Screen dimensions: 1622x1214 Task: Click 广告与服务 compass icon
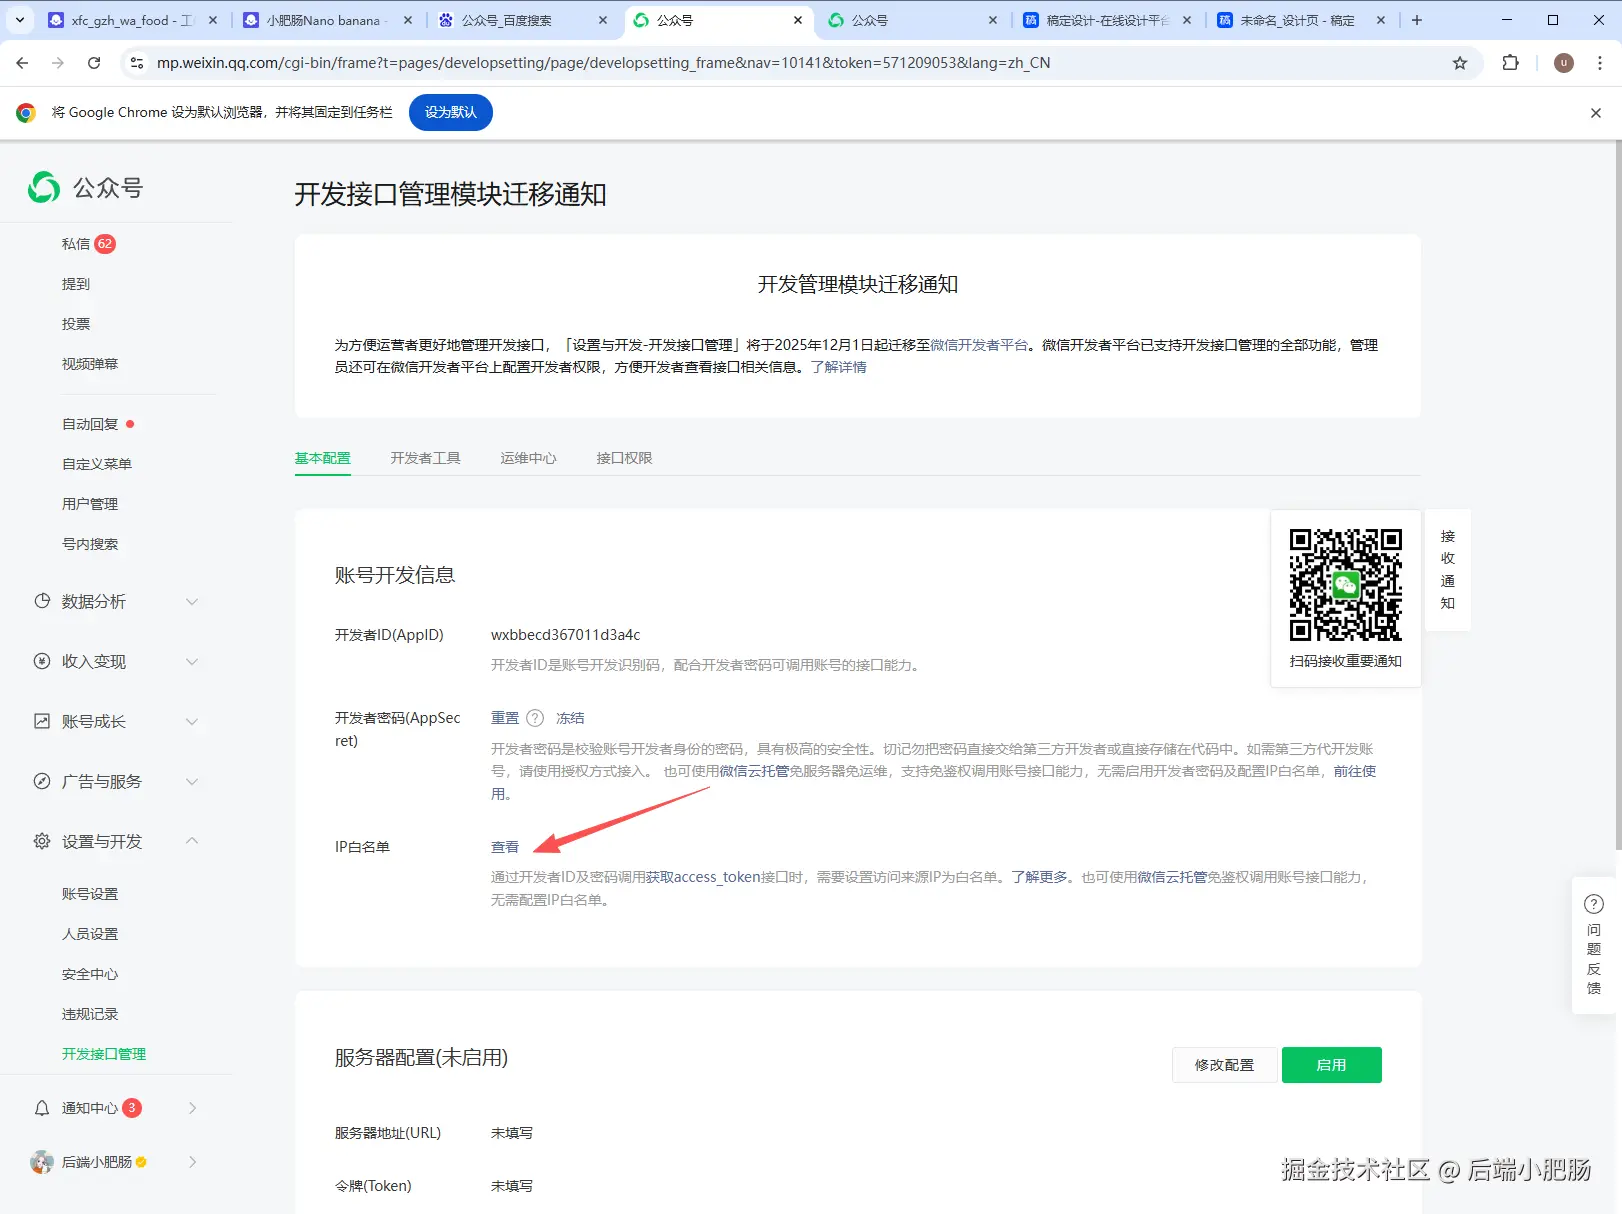click(x=42, y=781)
